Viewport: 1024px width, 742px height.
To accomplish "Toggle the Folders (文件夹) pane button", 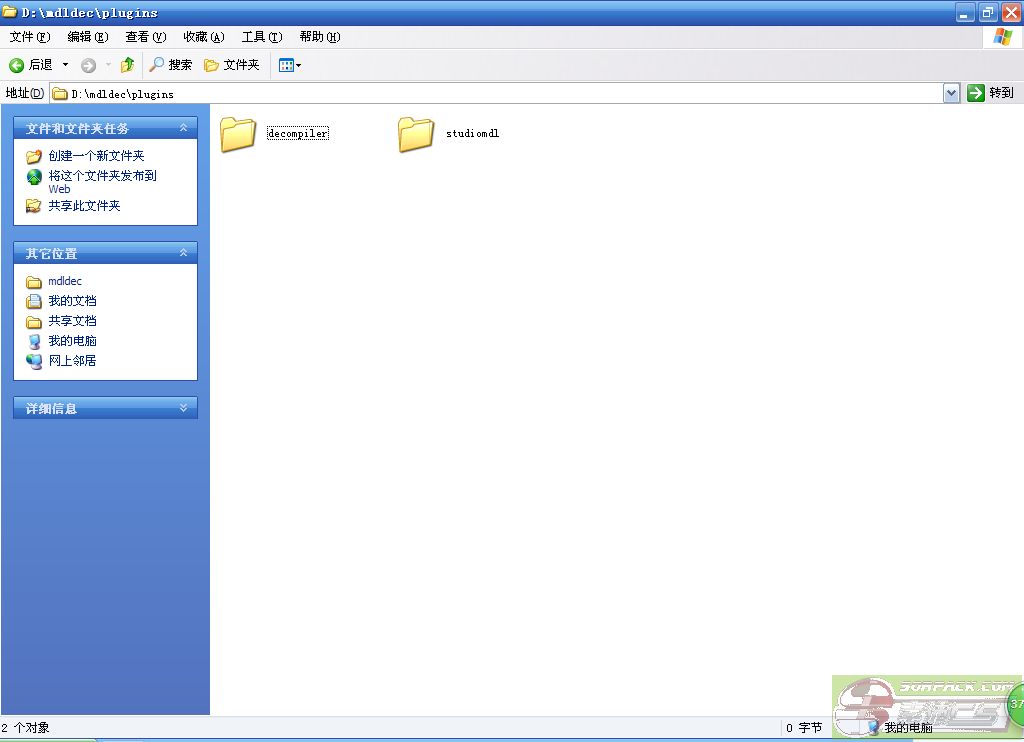I will (x=231, y=65).
